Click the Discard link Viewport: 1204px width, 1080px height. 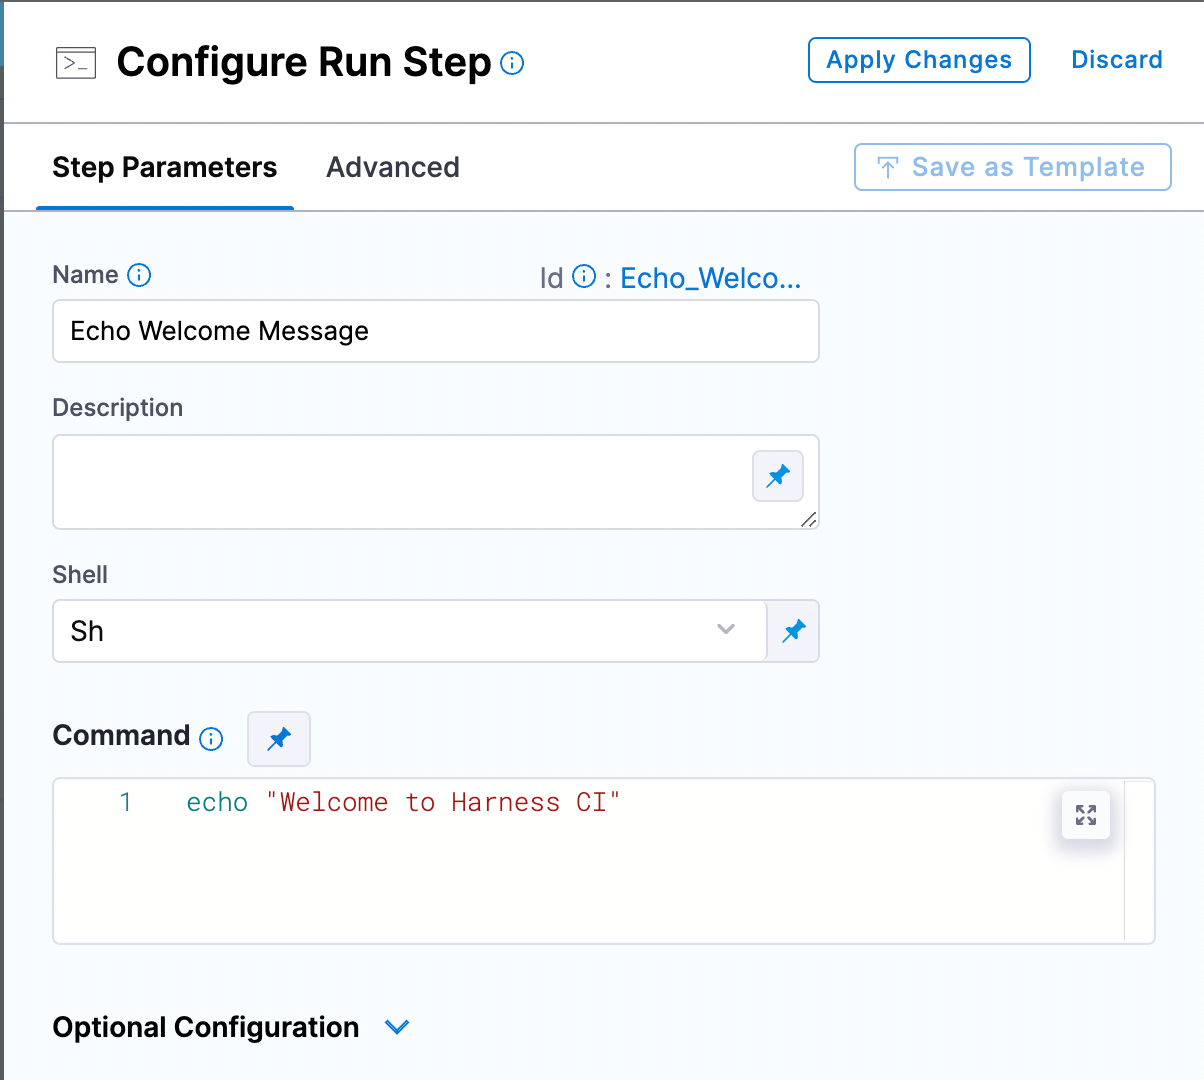[x=1117, y=59]
